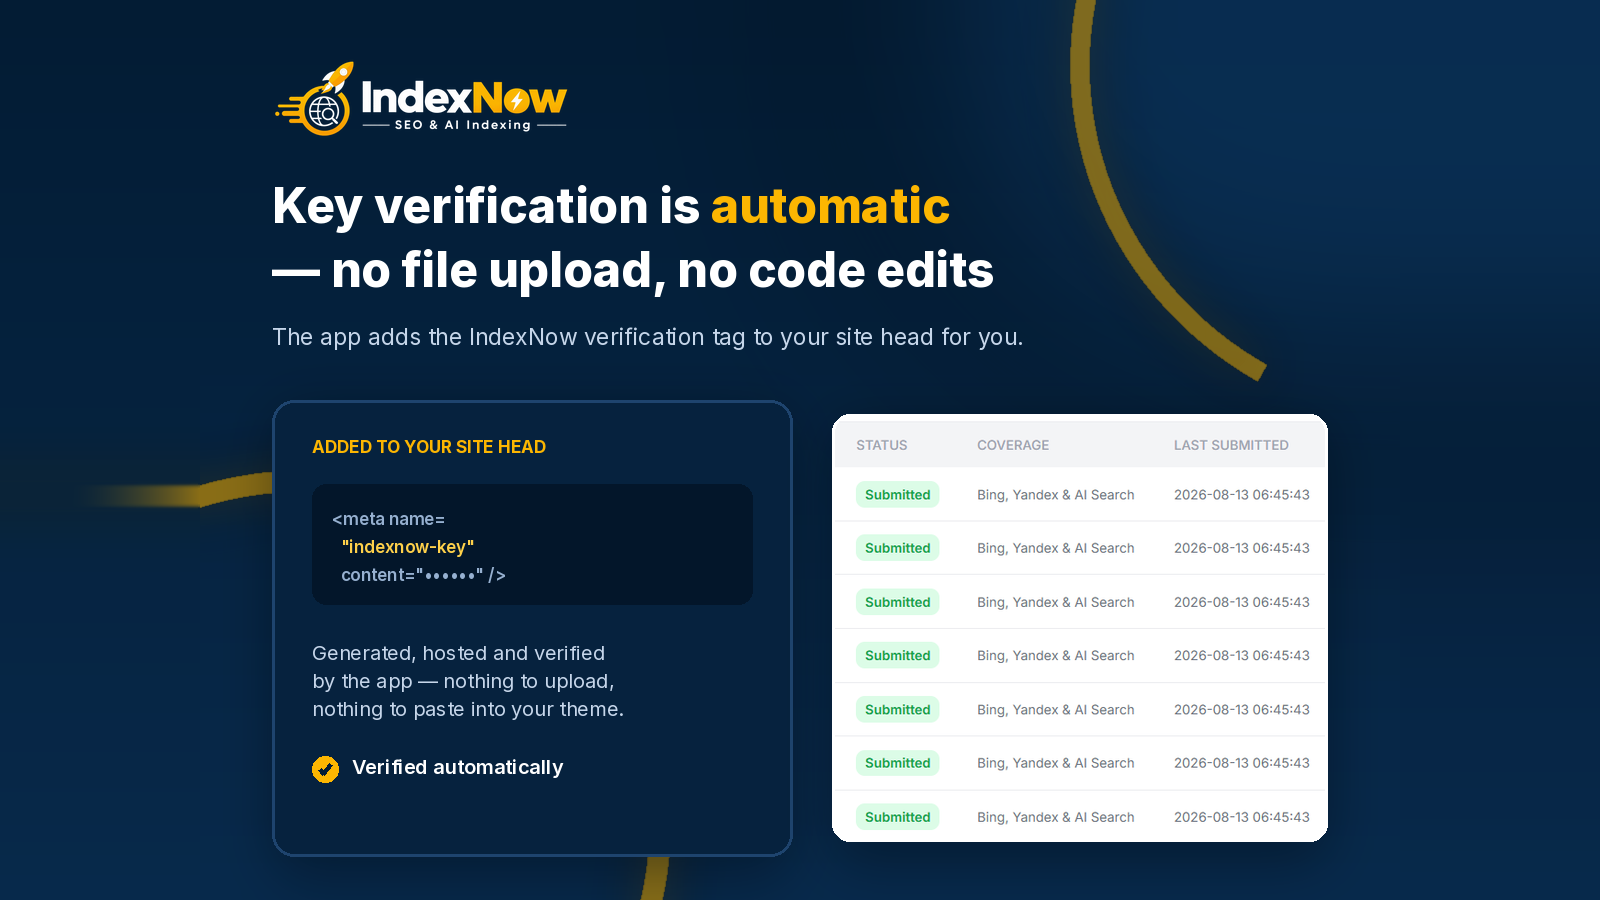Select "Bing, Yandex & AI Search" in the last row
The height and width of the screenshot is (900, 1600).
[1056, 817]
